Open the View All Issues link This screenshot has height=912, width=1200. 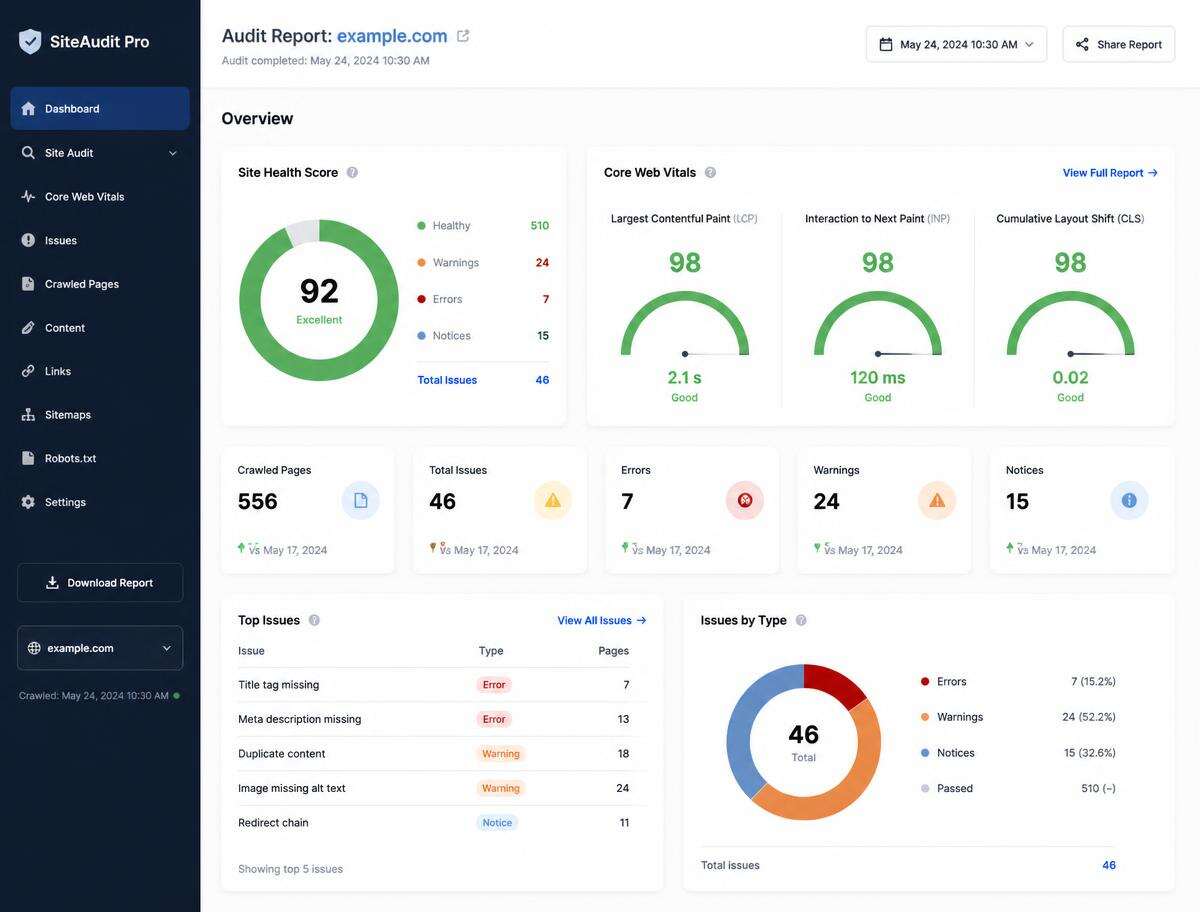(602, 621)
